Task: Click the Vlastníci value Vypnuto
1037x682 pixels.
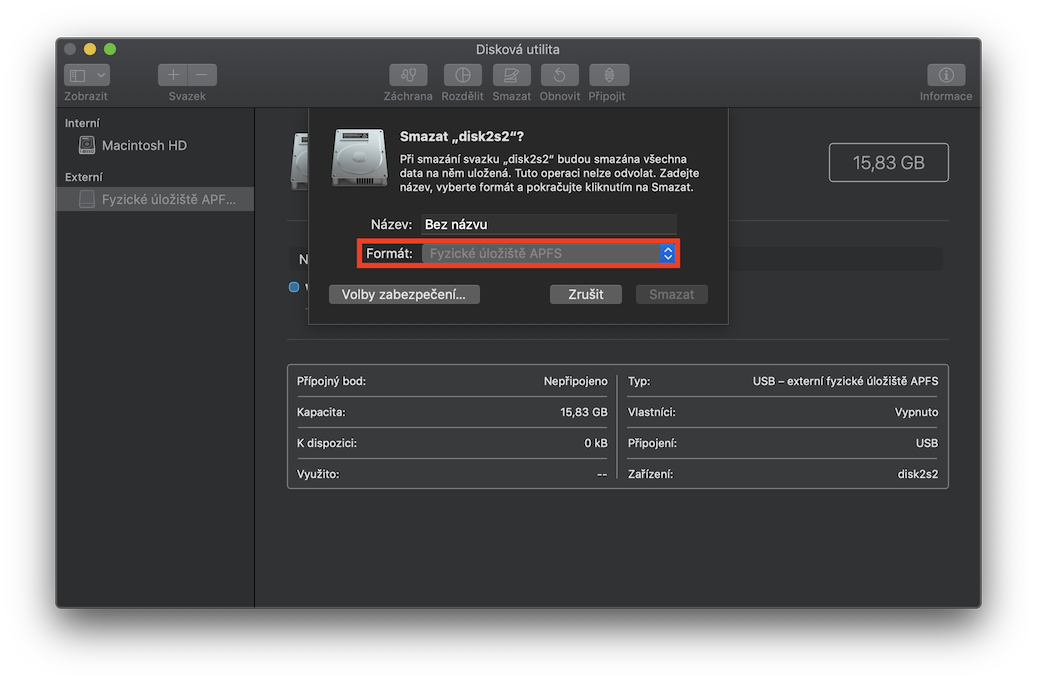Action: coord(916,412)
